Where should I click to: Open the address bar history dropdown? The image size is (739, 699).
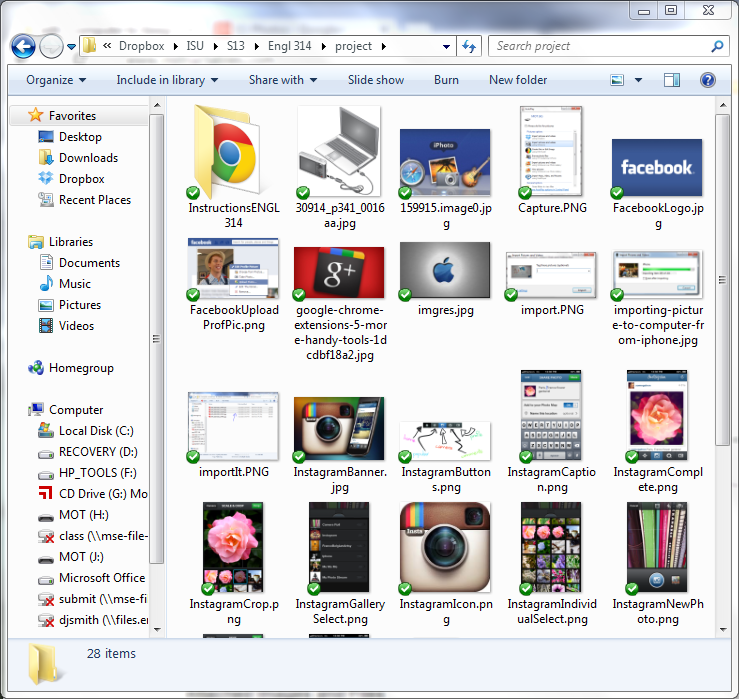[x=446, y=47]
